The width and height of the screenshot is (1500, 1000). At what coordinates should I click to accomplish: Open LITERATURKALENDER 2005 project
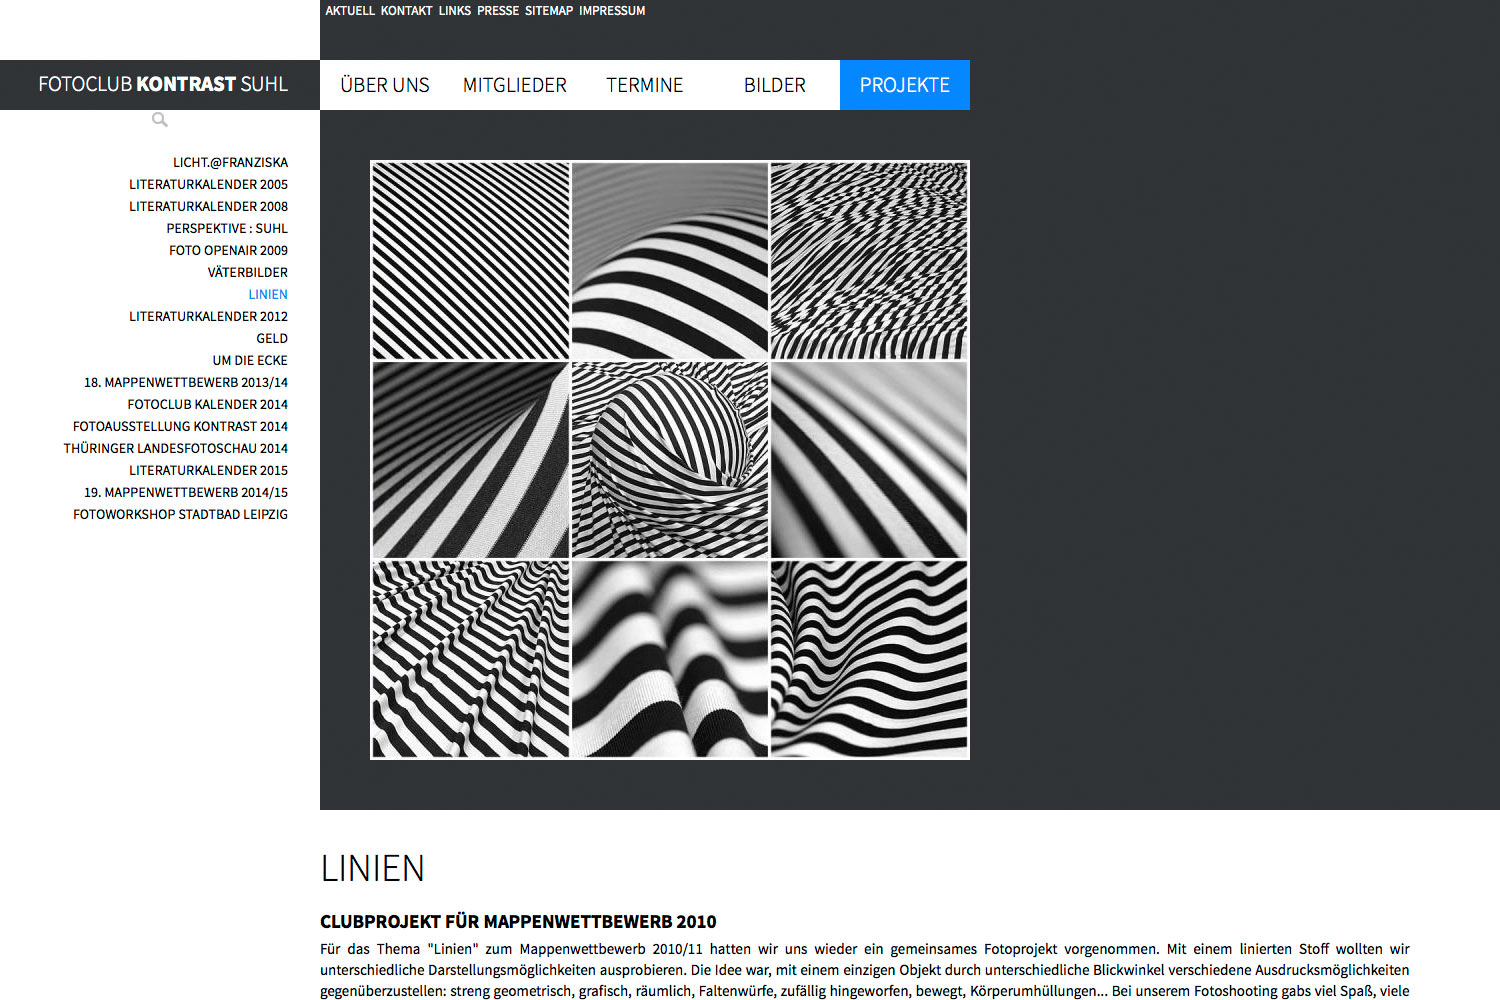(x=207, y=184)
